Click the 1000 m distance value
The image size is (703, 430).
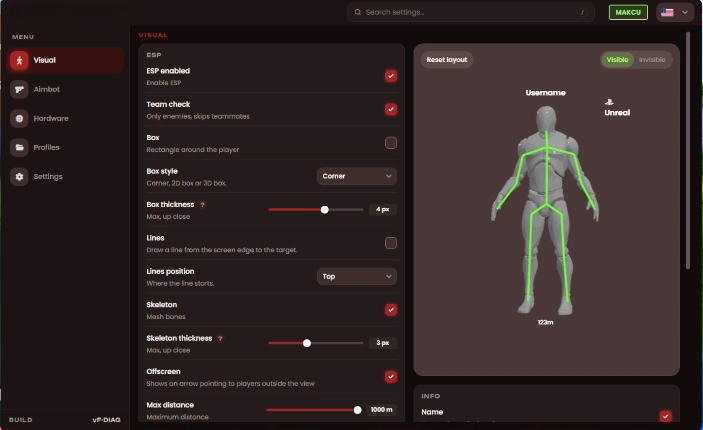(x=382, y=410)
